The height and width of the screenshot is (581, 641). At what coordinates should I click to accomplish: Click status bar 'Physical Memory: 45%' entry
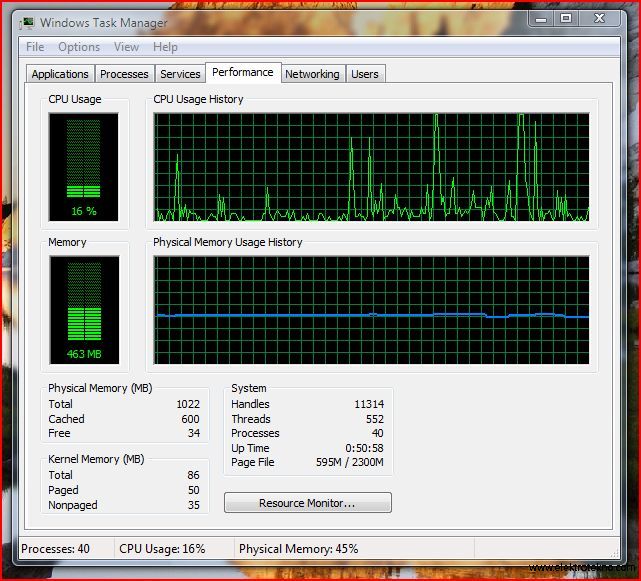298,549
